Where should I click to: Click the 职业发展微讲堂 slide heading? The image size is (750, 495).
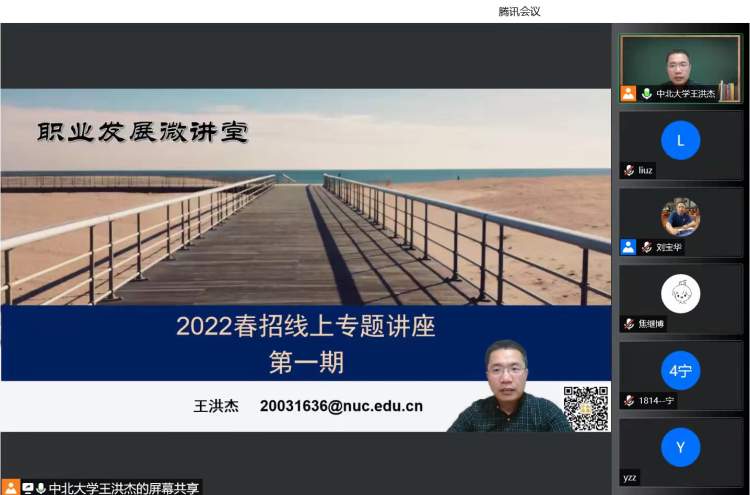click(x=143, y=132)
